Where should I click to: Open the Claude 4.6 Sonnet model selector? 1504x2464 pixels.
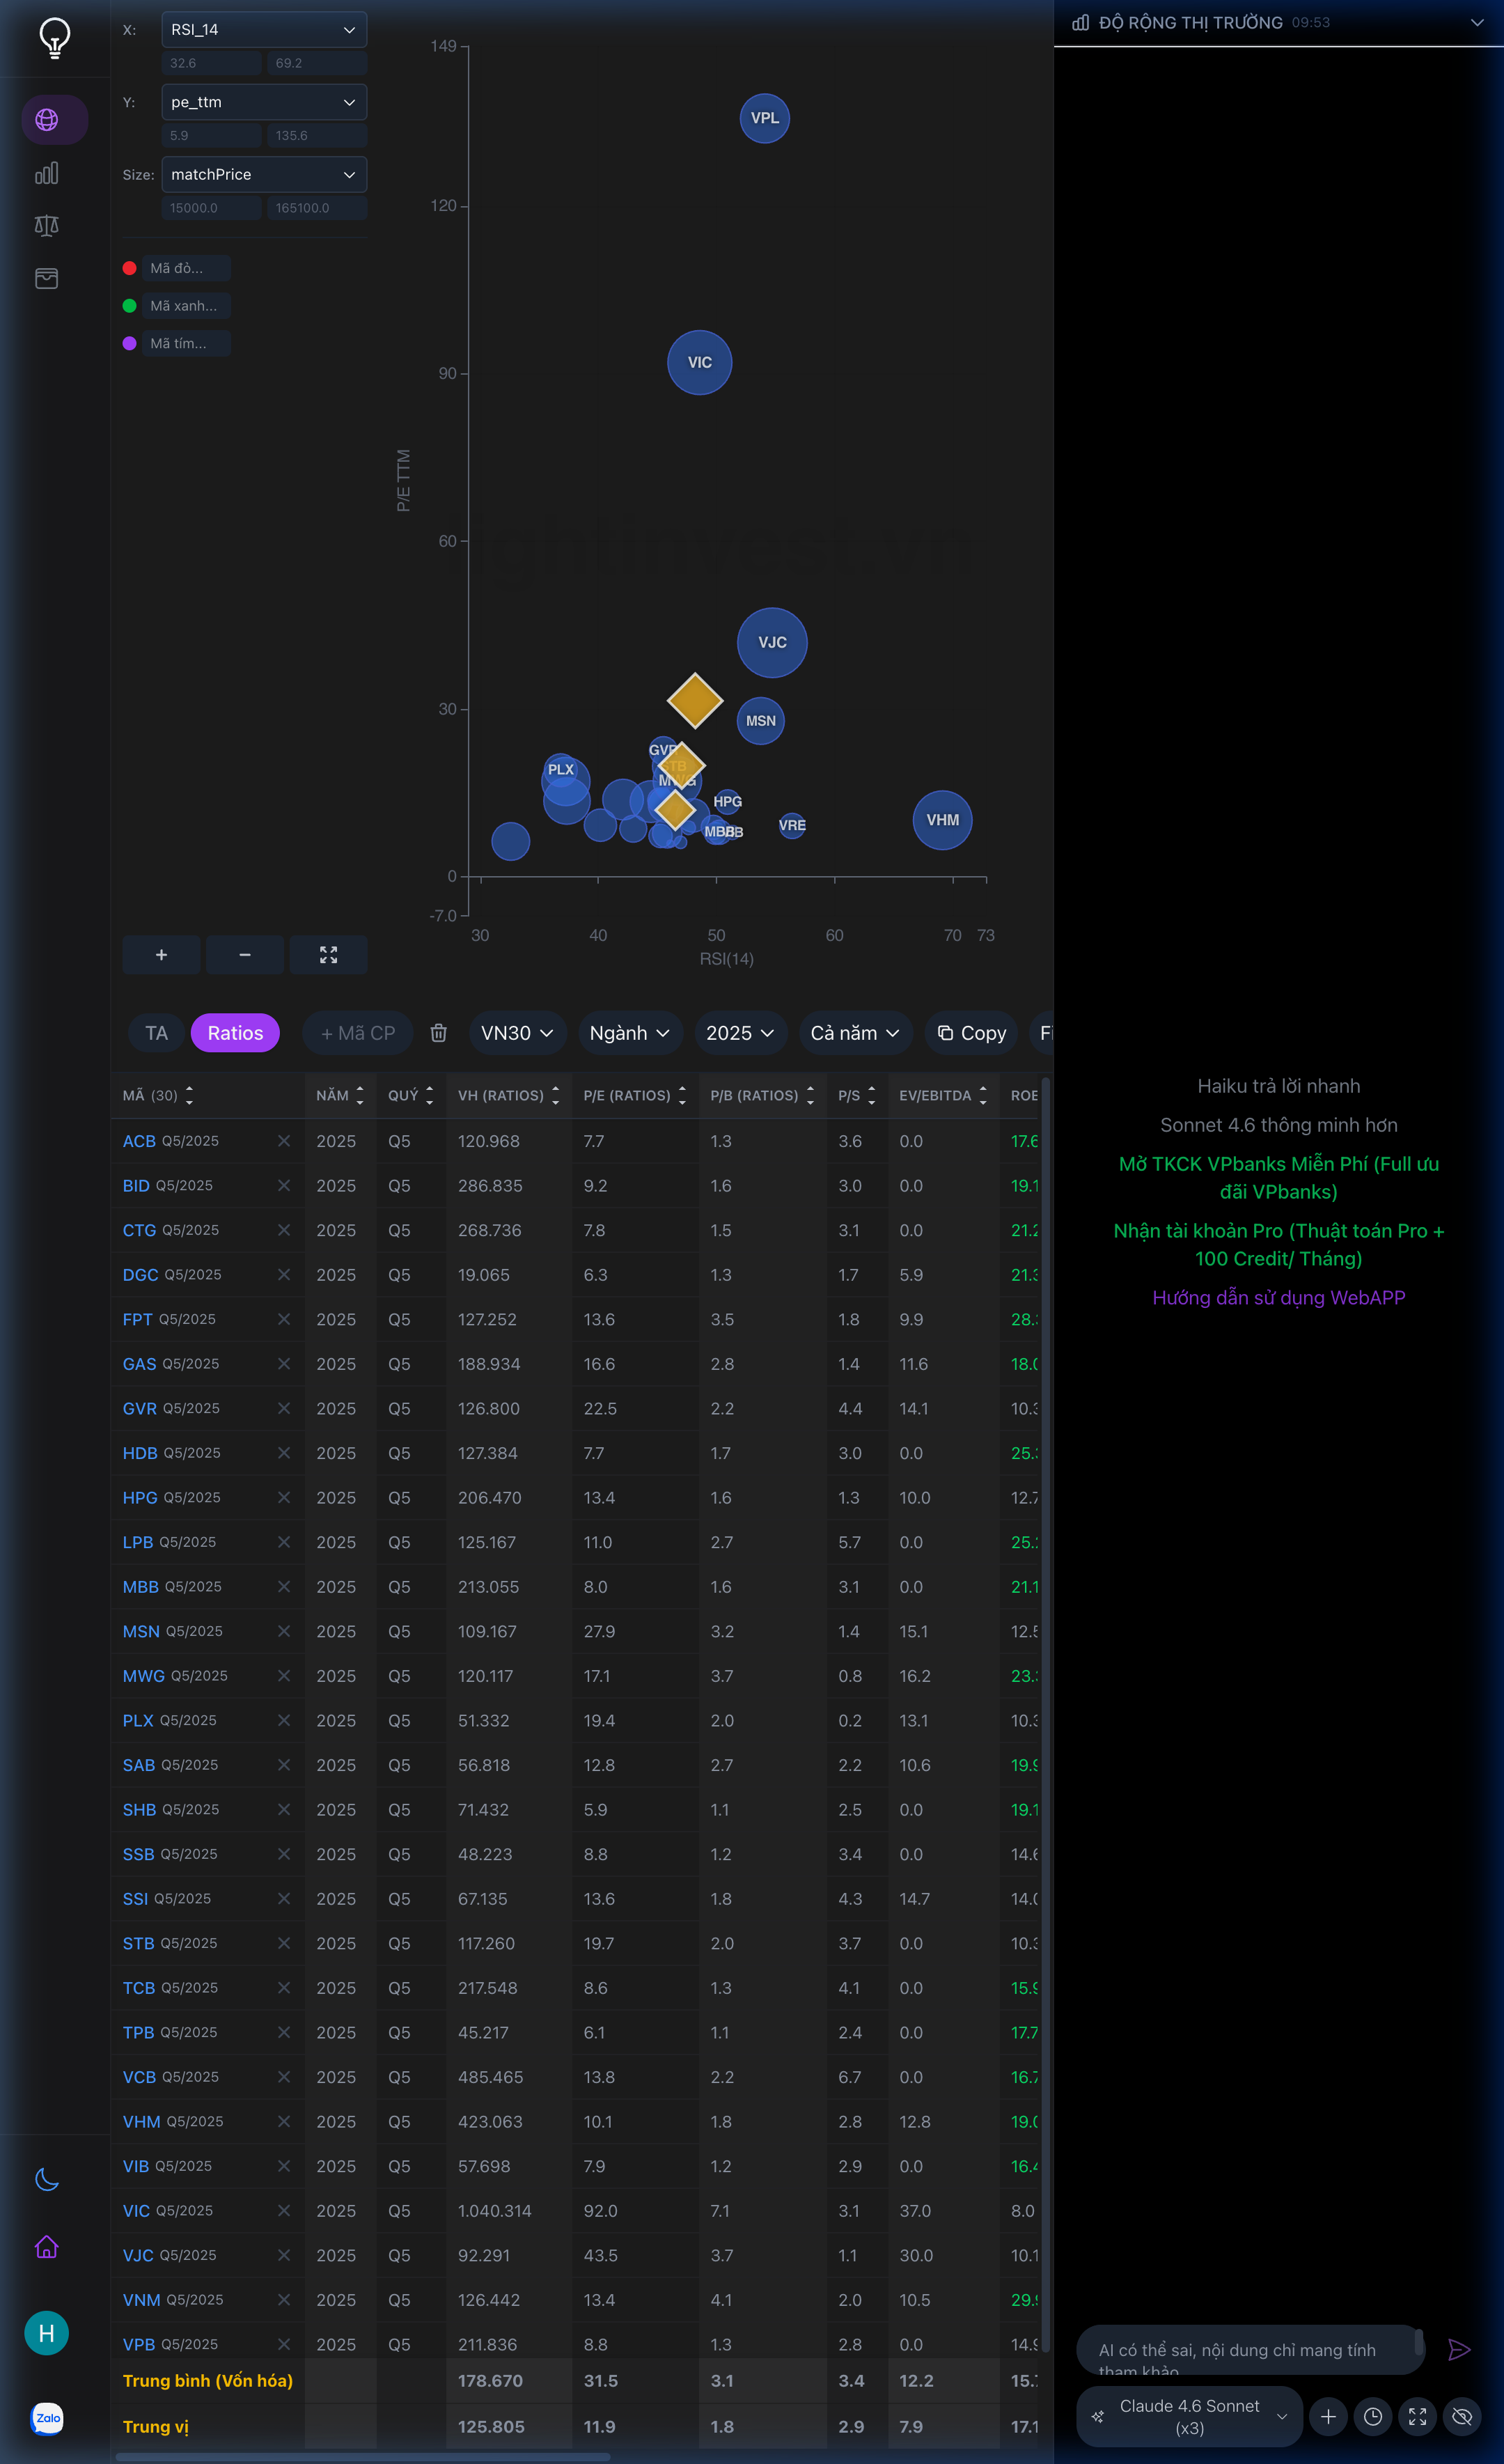[1190, 2416]
